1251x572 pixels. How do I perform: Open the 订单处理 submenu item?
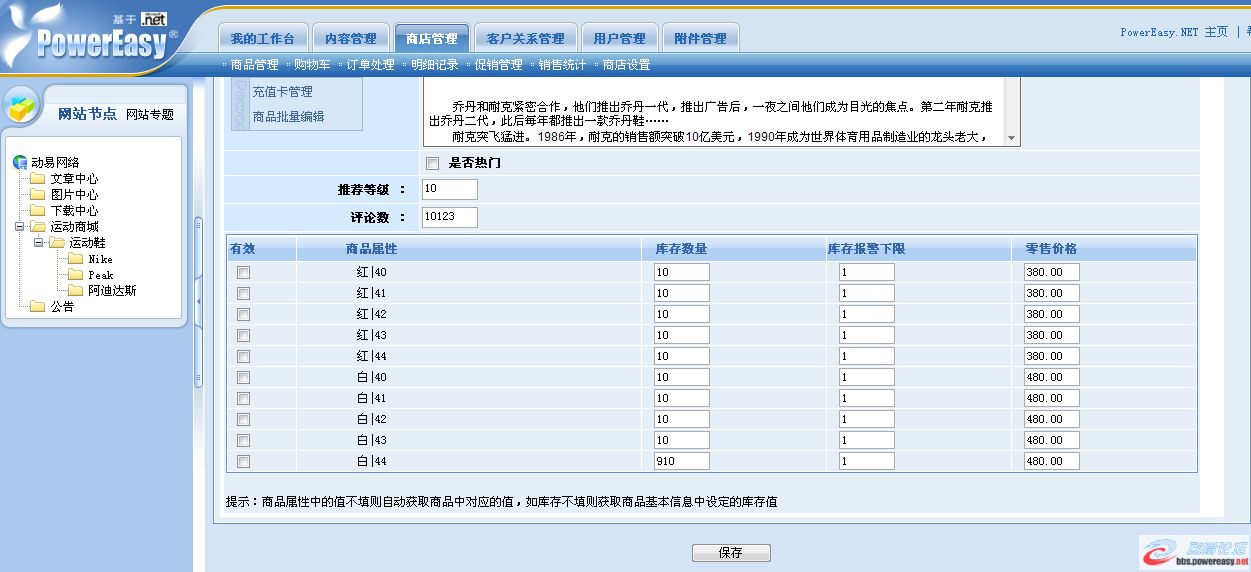point(370,65)
